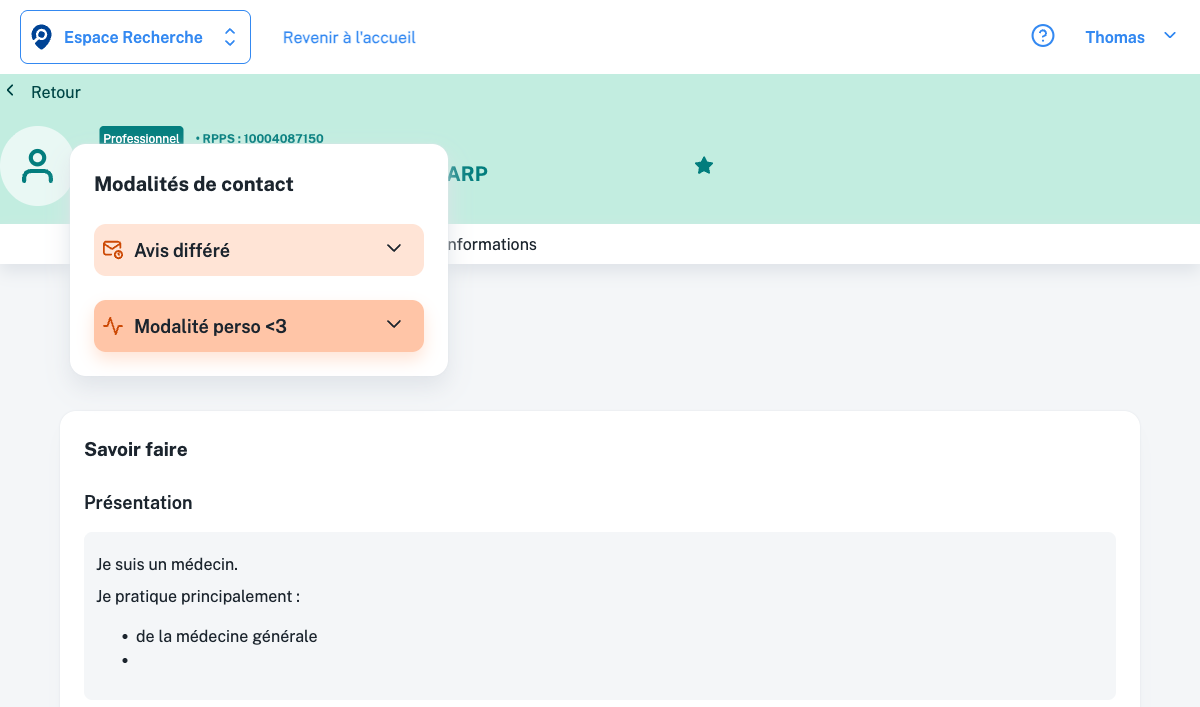The width and height of the screenshot is (1200, 707).
Task: Open the Thomas user menu
Action: (x=1115, y=37)
